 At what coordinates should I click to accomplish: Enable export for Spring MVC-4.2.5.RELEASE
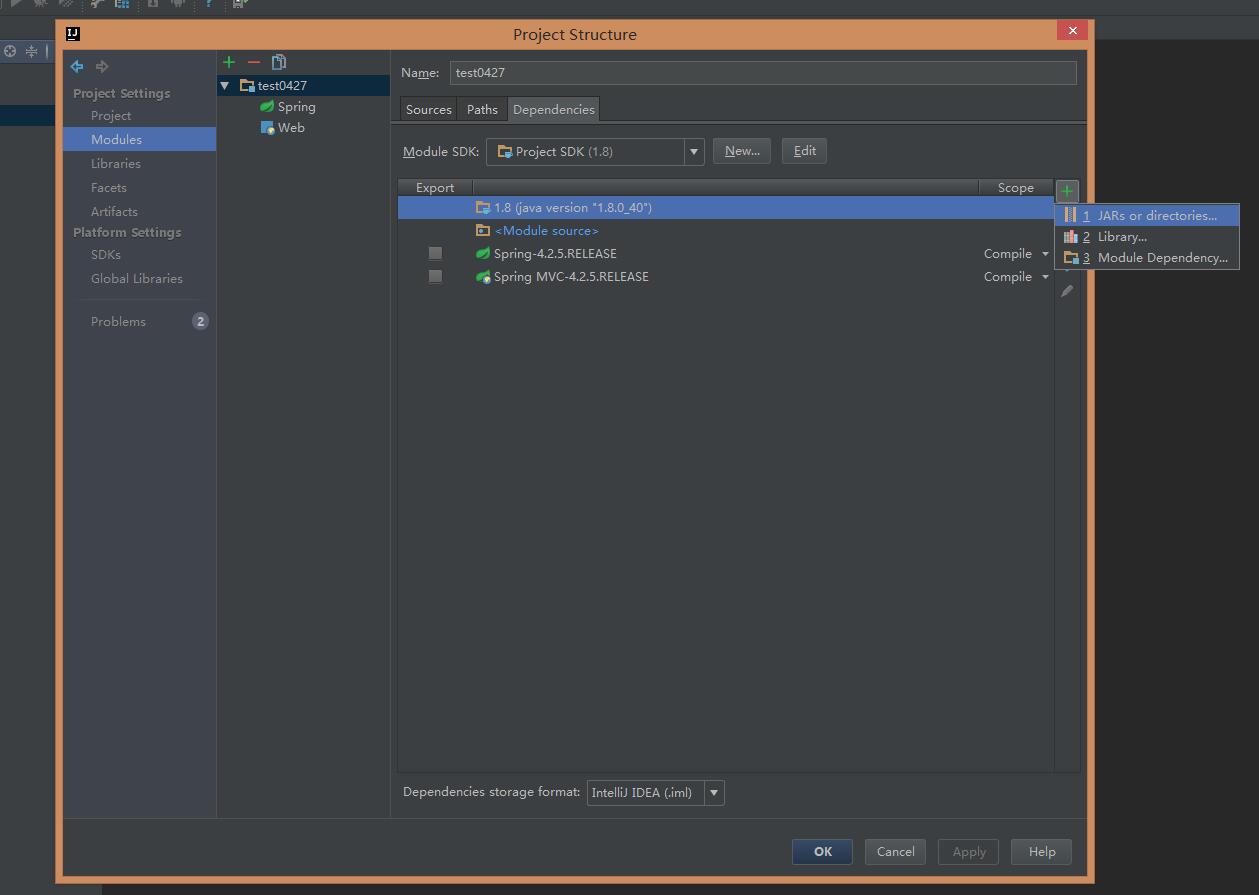(435, 277)
